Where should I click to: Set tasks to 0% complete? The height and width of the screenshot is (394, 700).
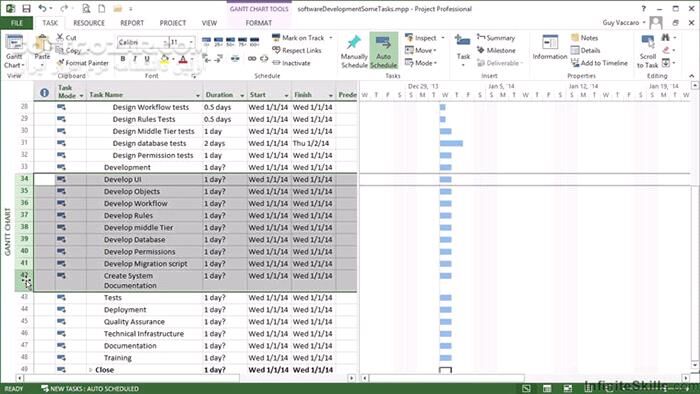pyautogui.click(x=206, y=42)
